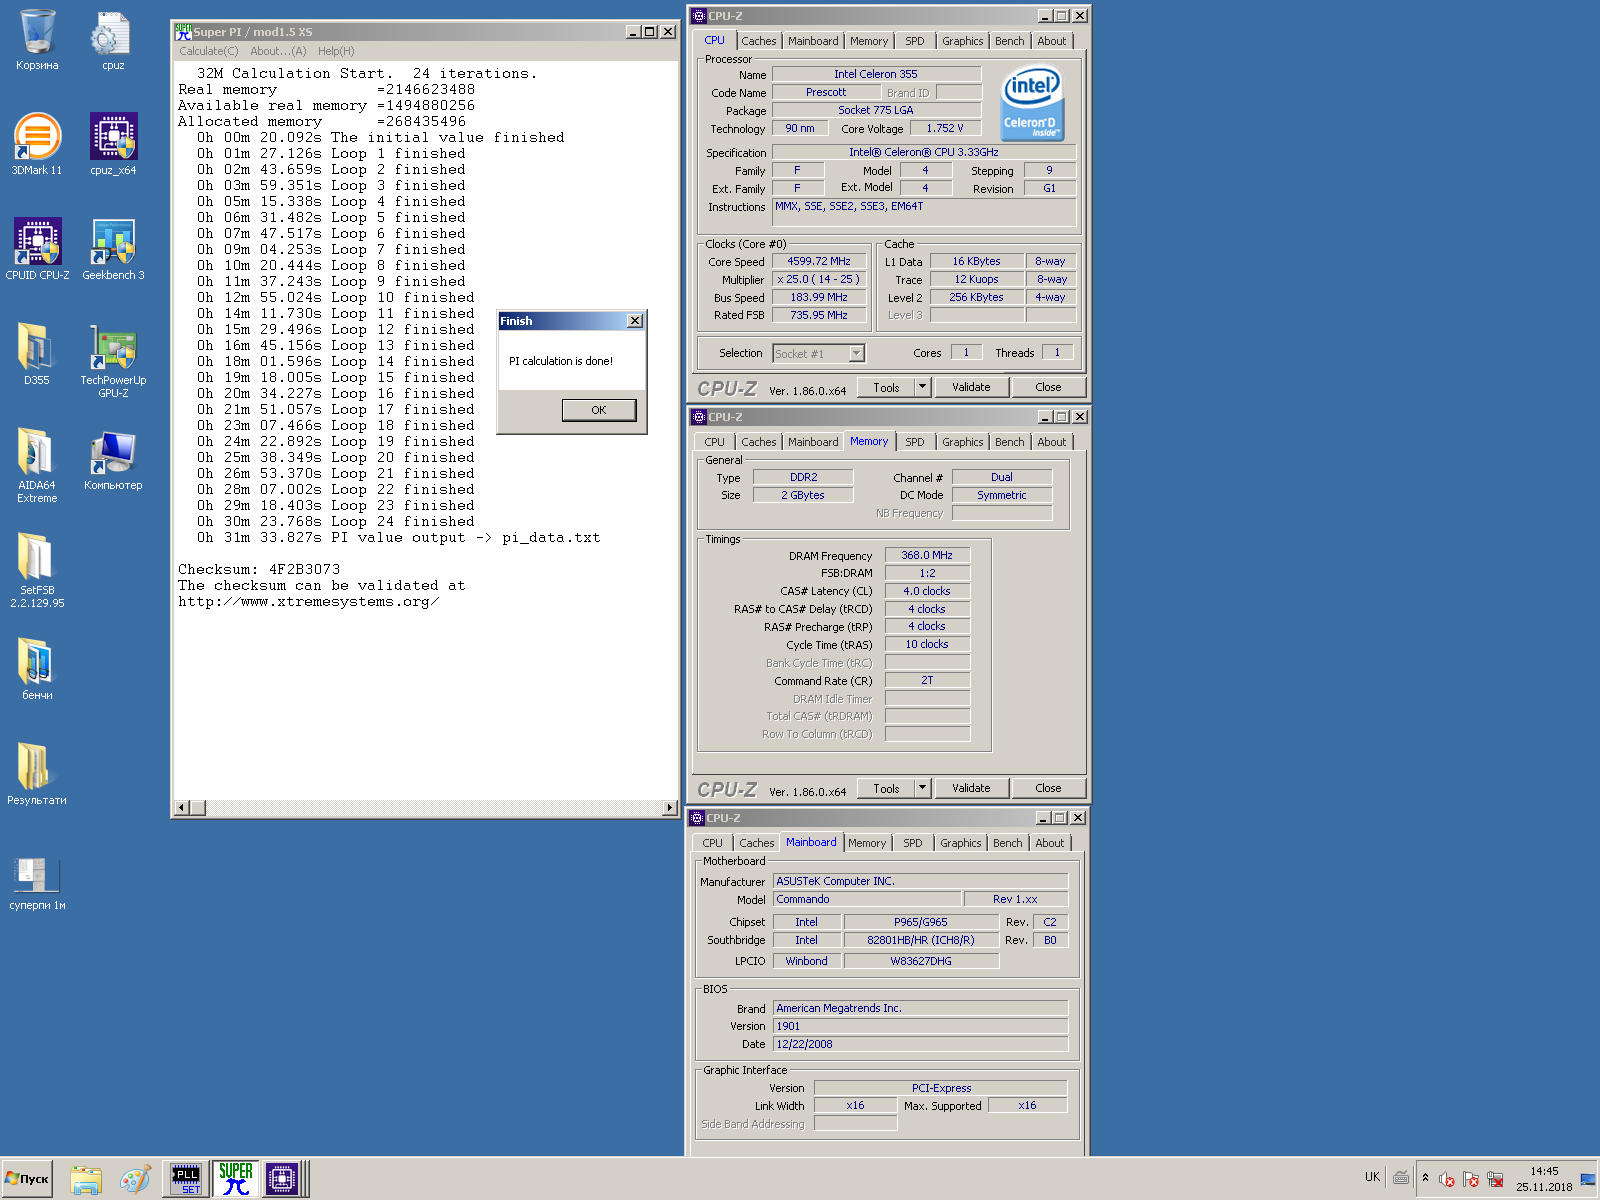
Task: Switch to CPU tab in middle CPU-Z window
Action: coord(714,442)
